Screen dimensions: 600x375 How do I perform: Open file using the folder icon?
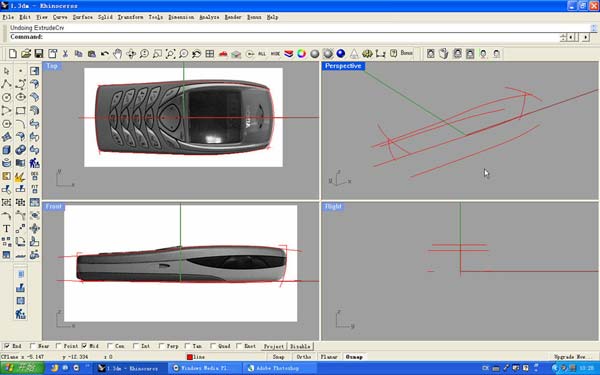click(26, 54)
